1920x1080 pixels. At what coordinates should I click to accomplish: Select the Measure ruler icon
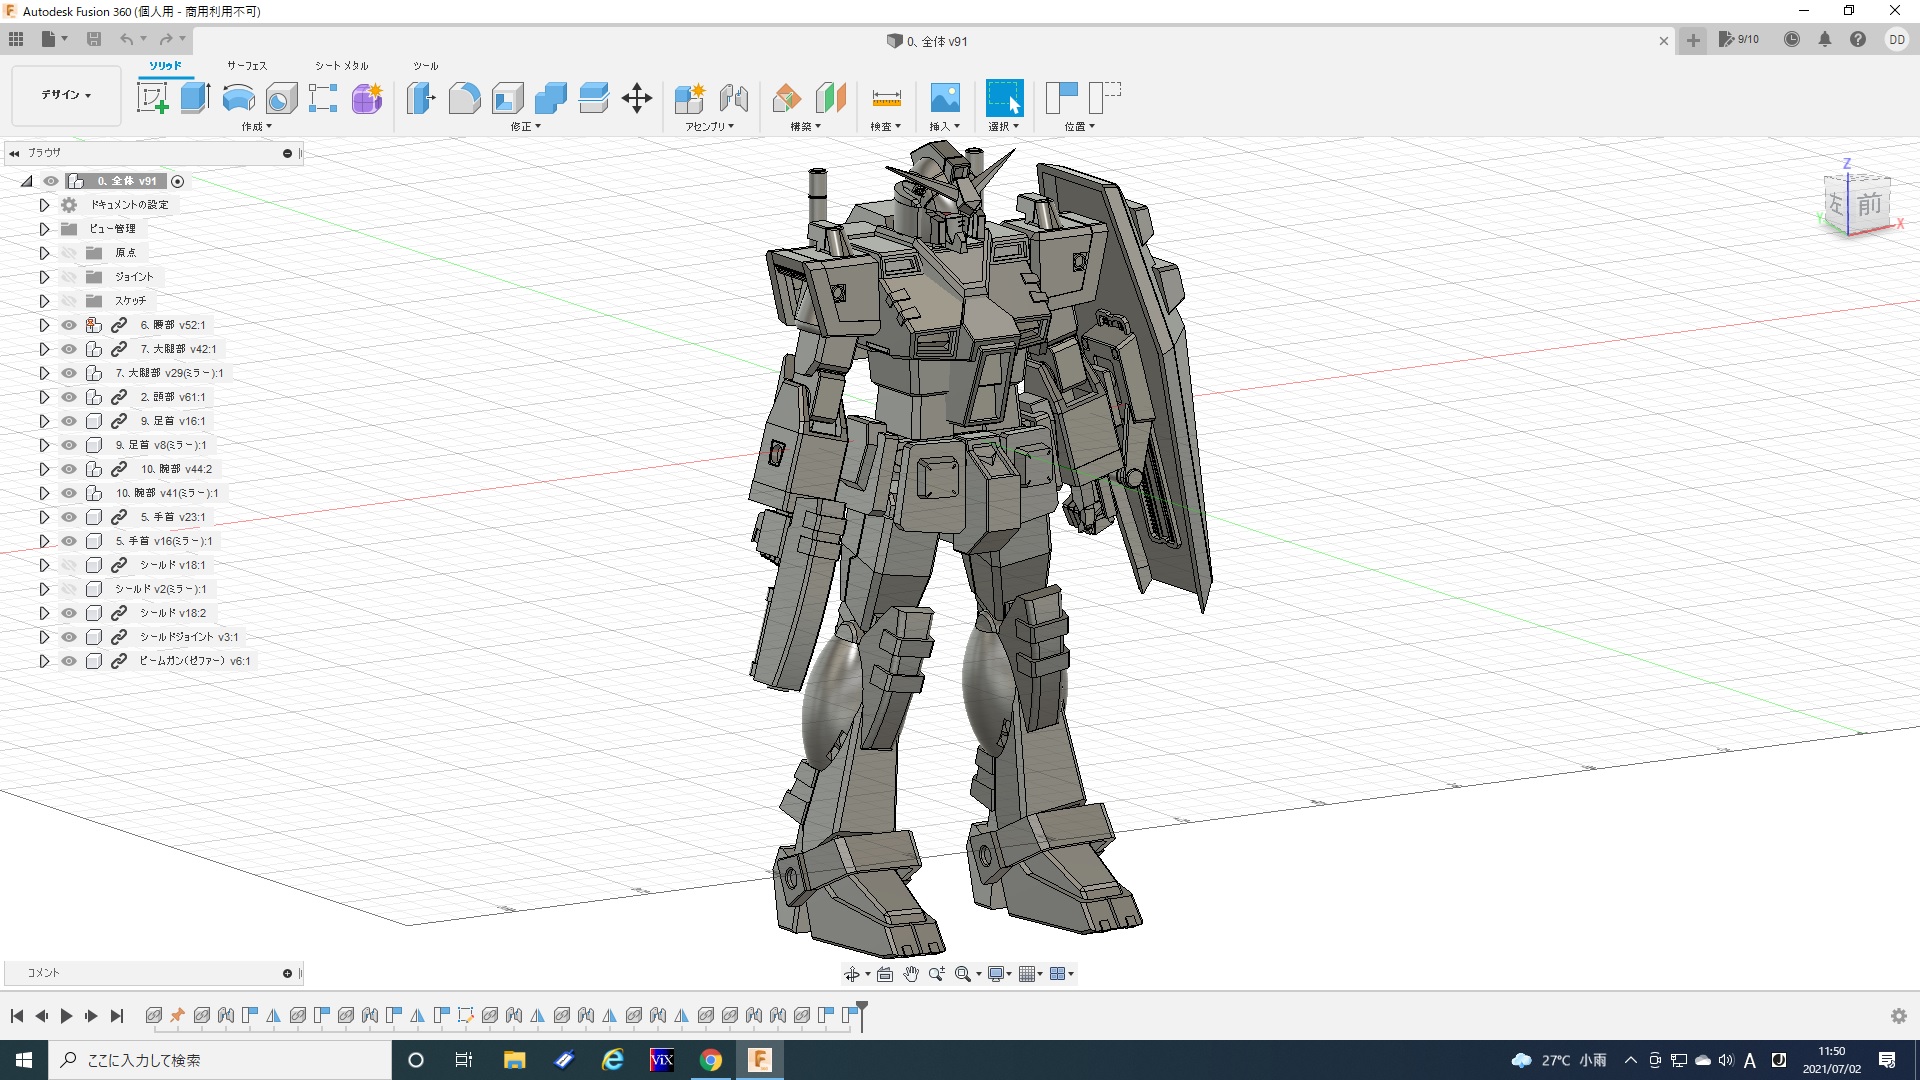pos(886,98)
